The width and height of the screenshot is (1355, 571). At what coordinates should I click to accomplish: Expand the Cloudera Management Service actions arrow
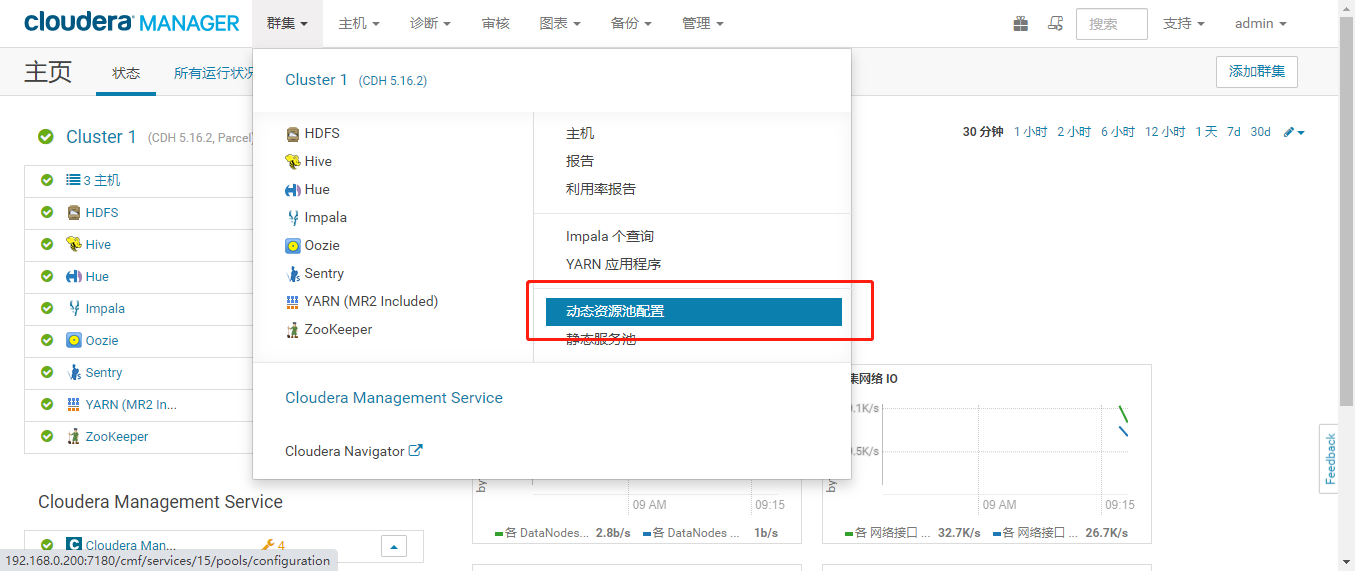[394, 546]
